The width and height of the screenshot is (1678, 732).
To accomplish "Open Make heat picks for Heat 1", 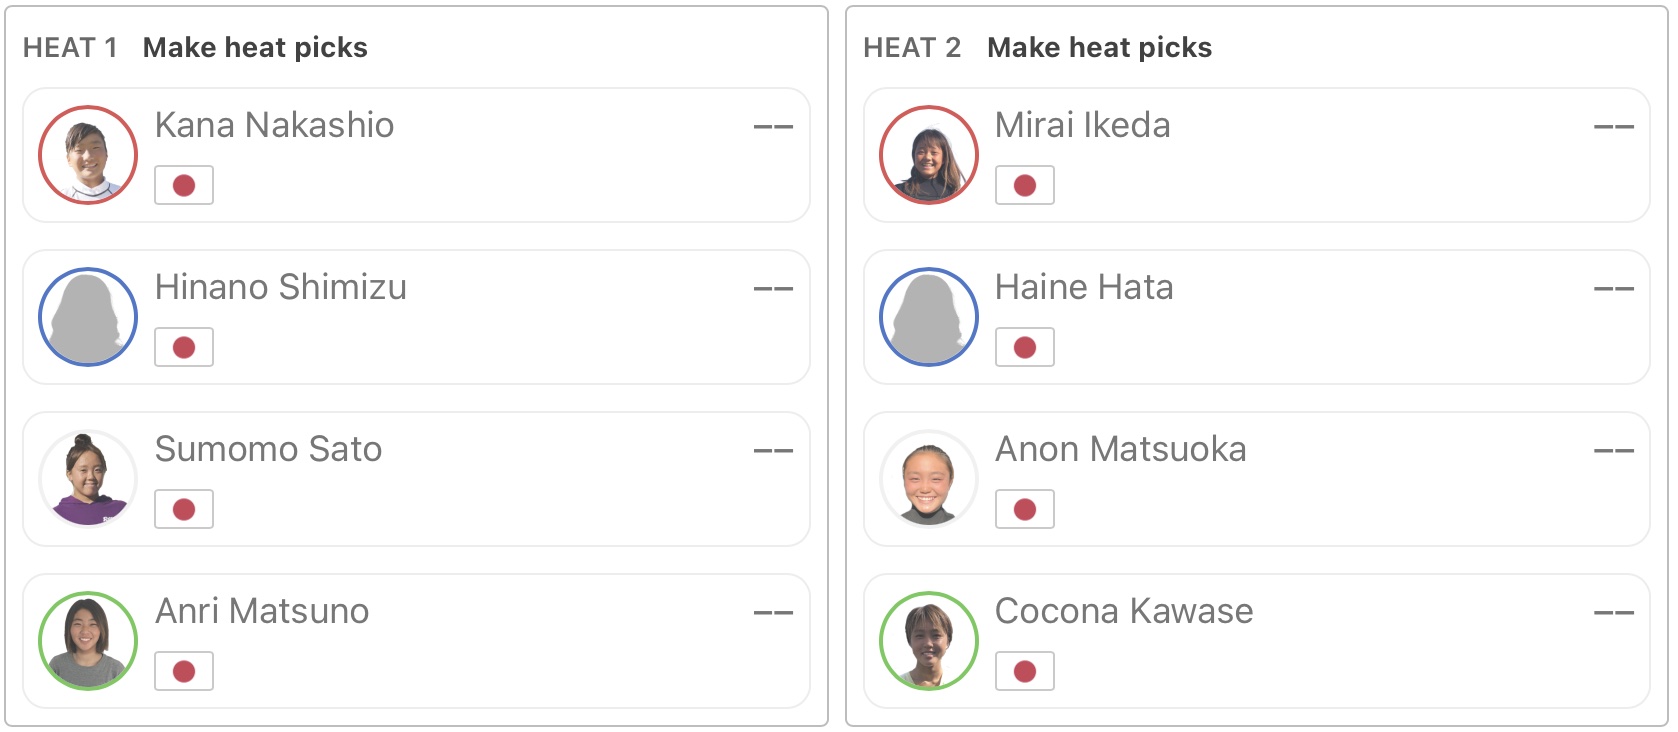I will [x=255, y=48].
